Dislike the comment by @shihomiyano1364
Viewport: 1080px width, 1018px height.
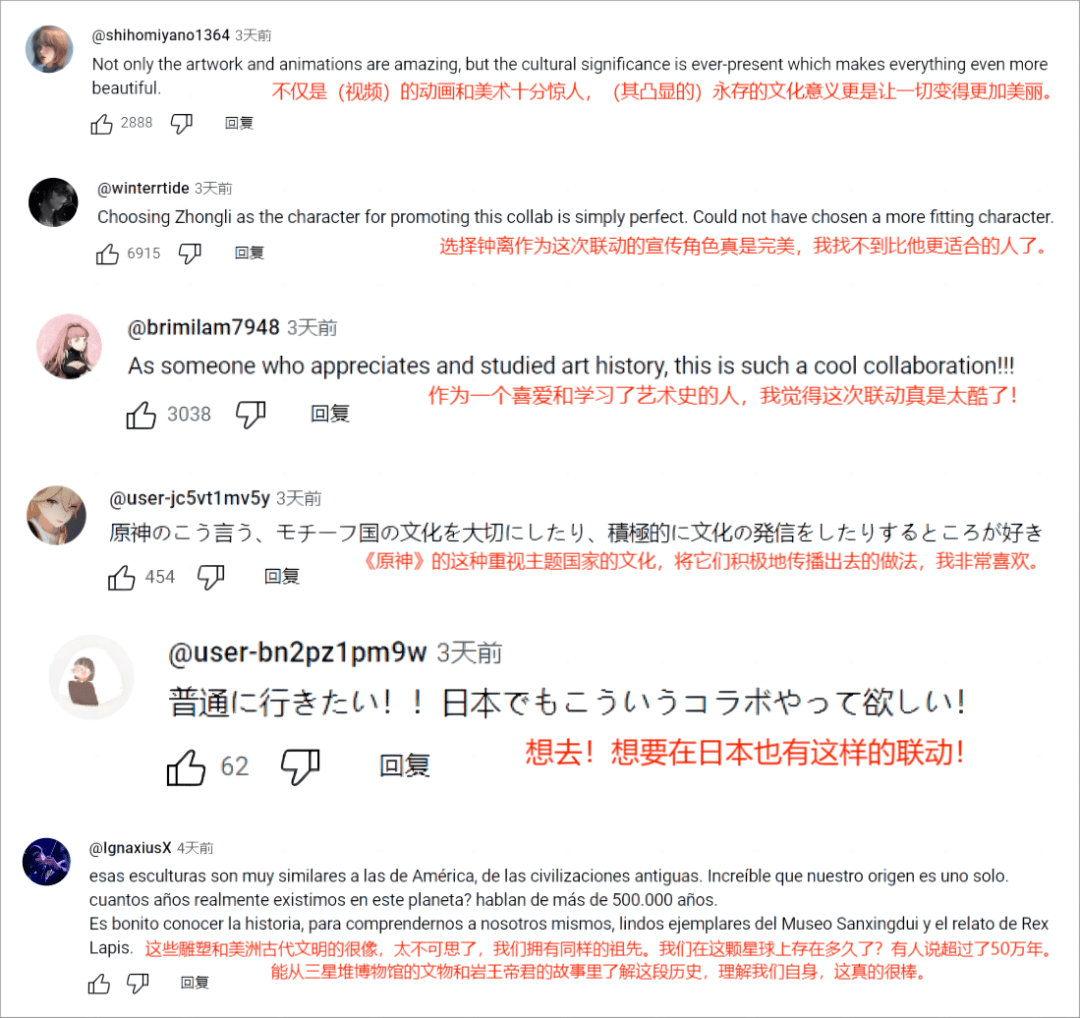tap(181, 124)
